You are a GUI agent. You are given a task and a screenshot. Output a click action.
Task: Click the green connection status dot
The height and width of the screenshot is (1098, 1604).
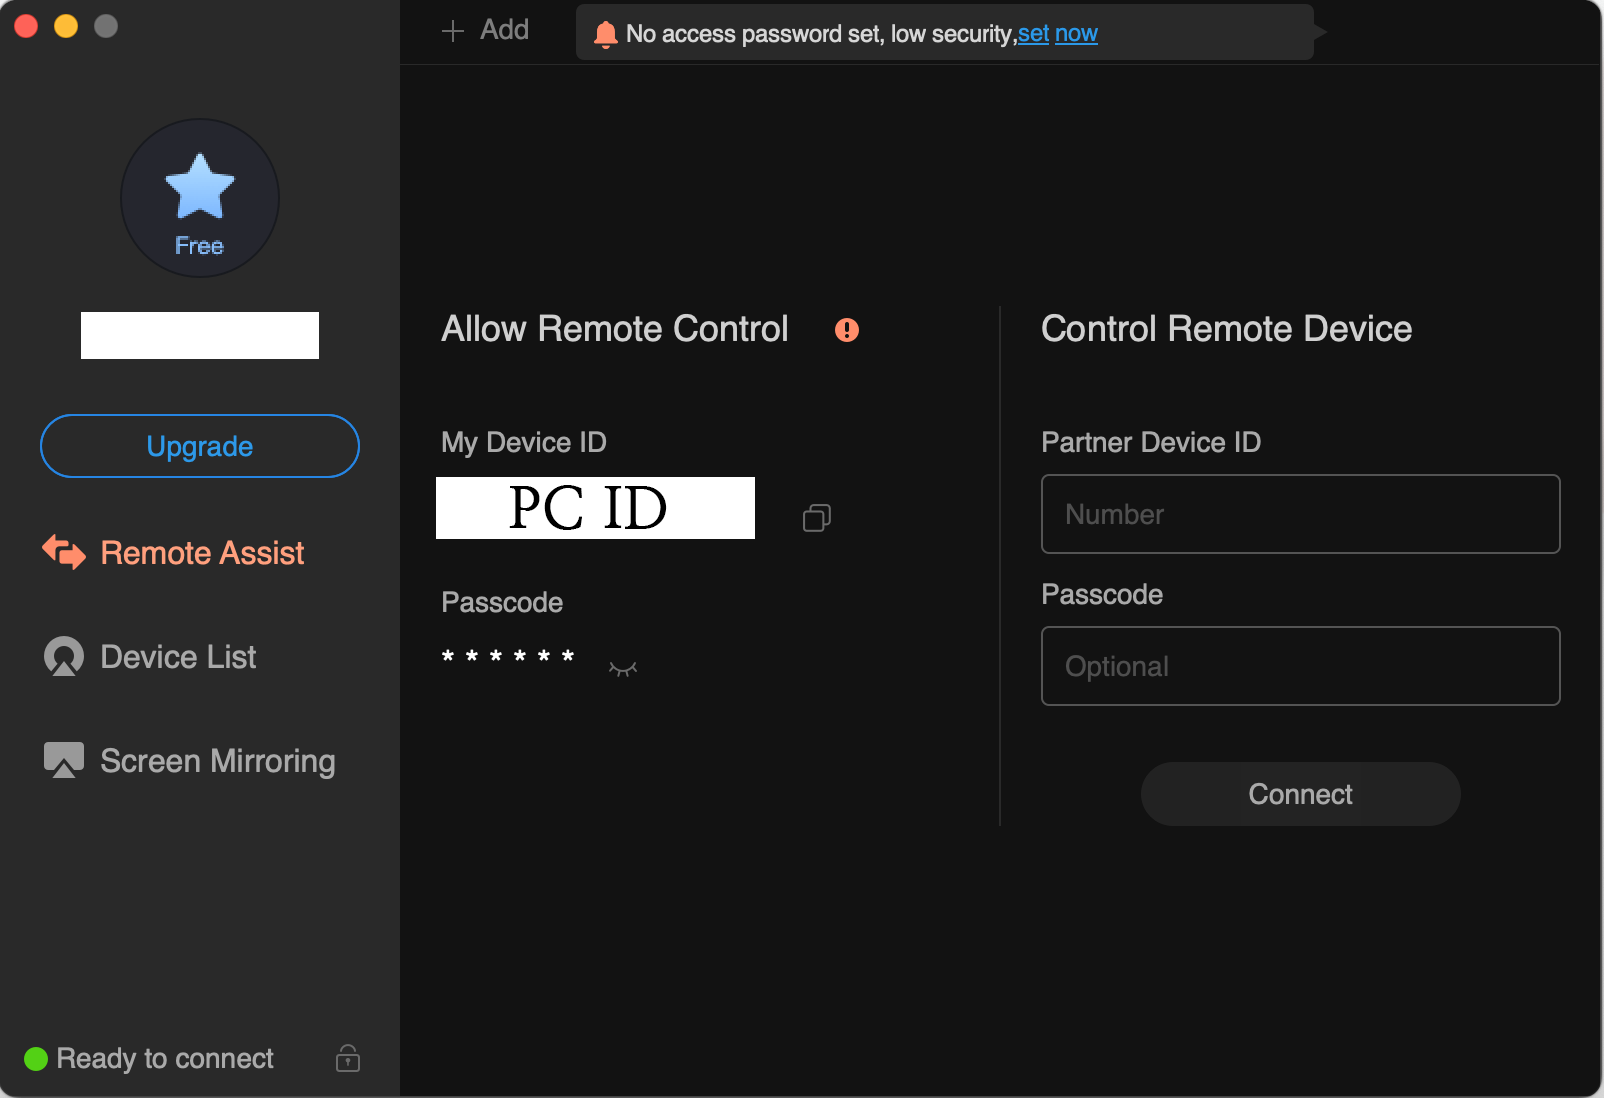(x=36, y=1059)
